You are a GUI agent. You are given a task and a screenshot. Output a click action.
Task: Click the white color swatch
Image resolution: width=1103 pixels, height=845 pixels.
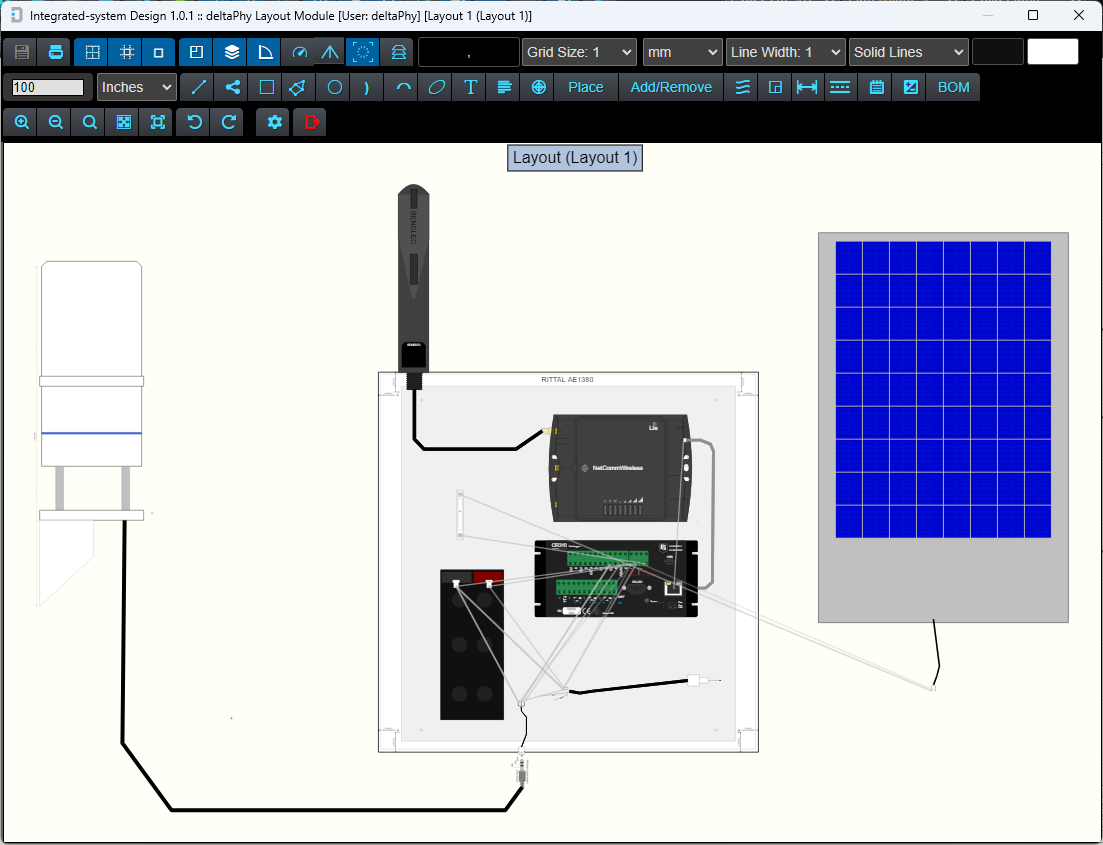(1052, 51)
